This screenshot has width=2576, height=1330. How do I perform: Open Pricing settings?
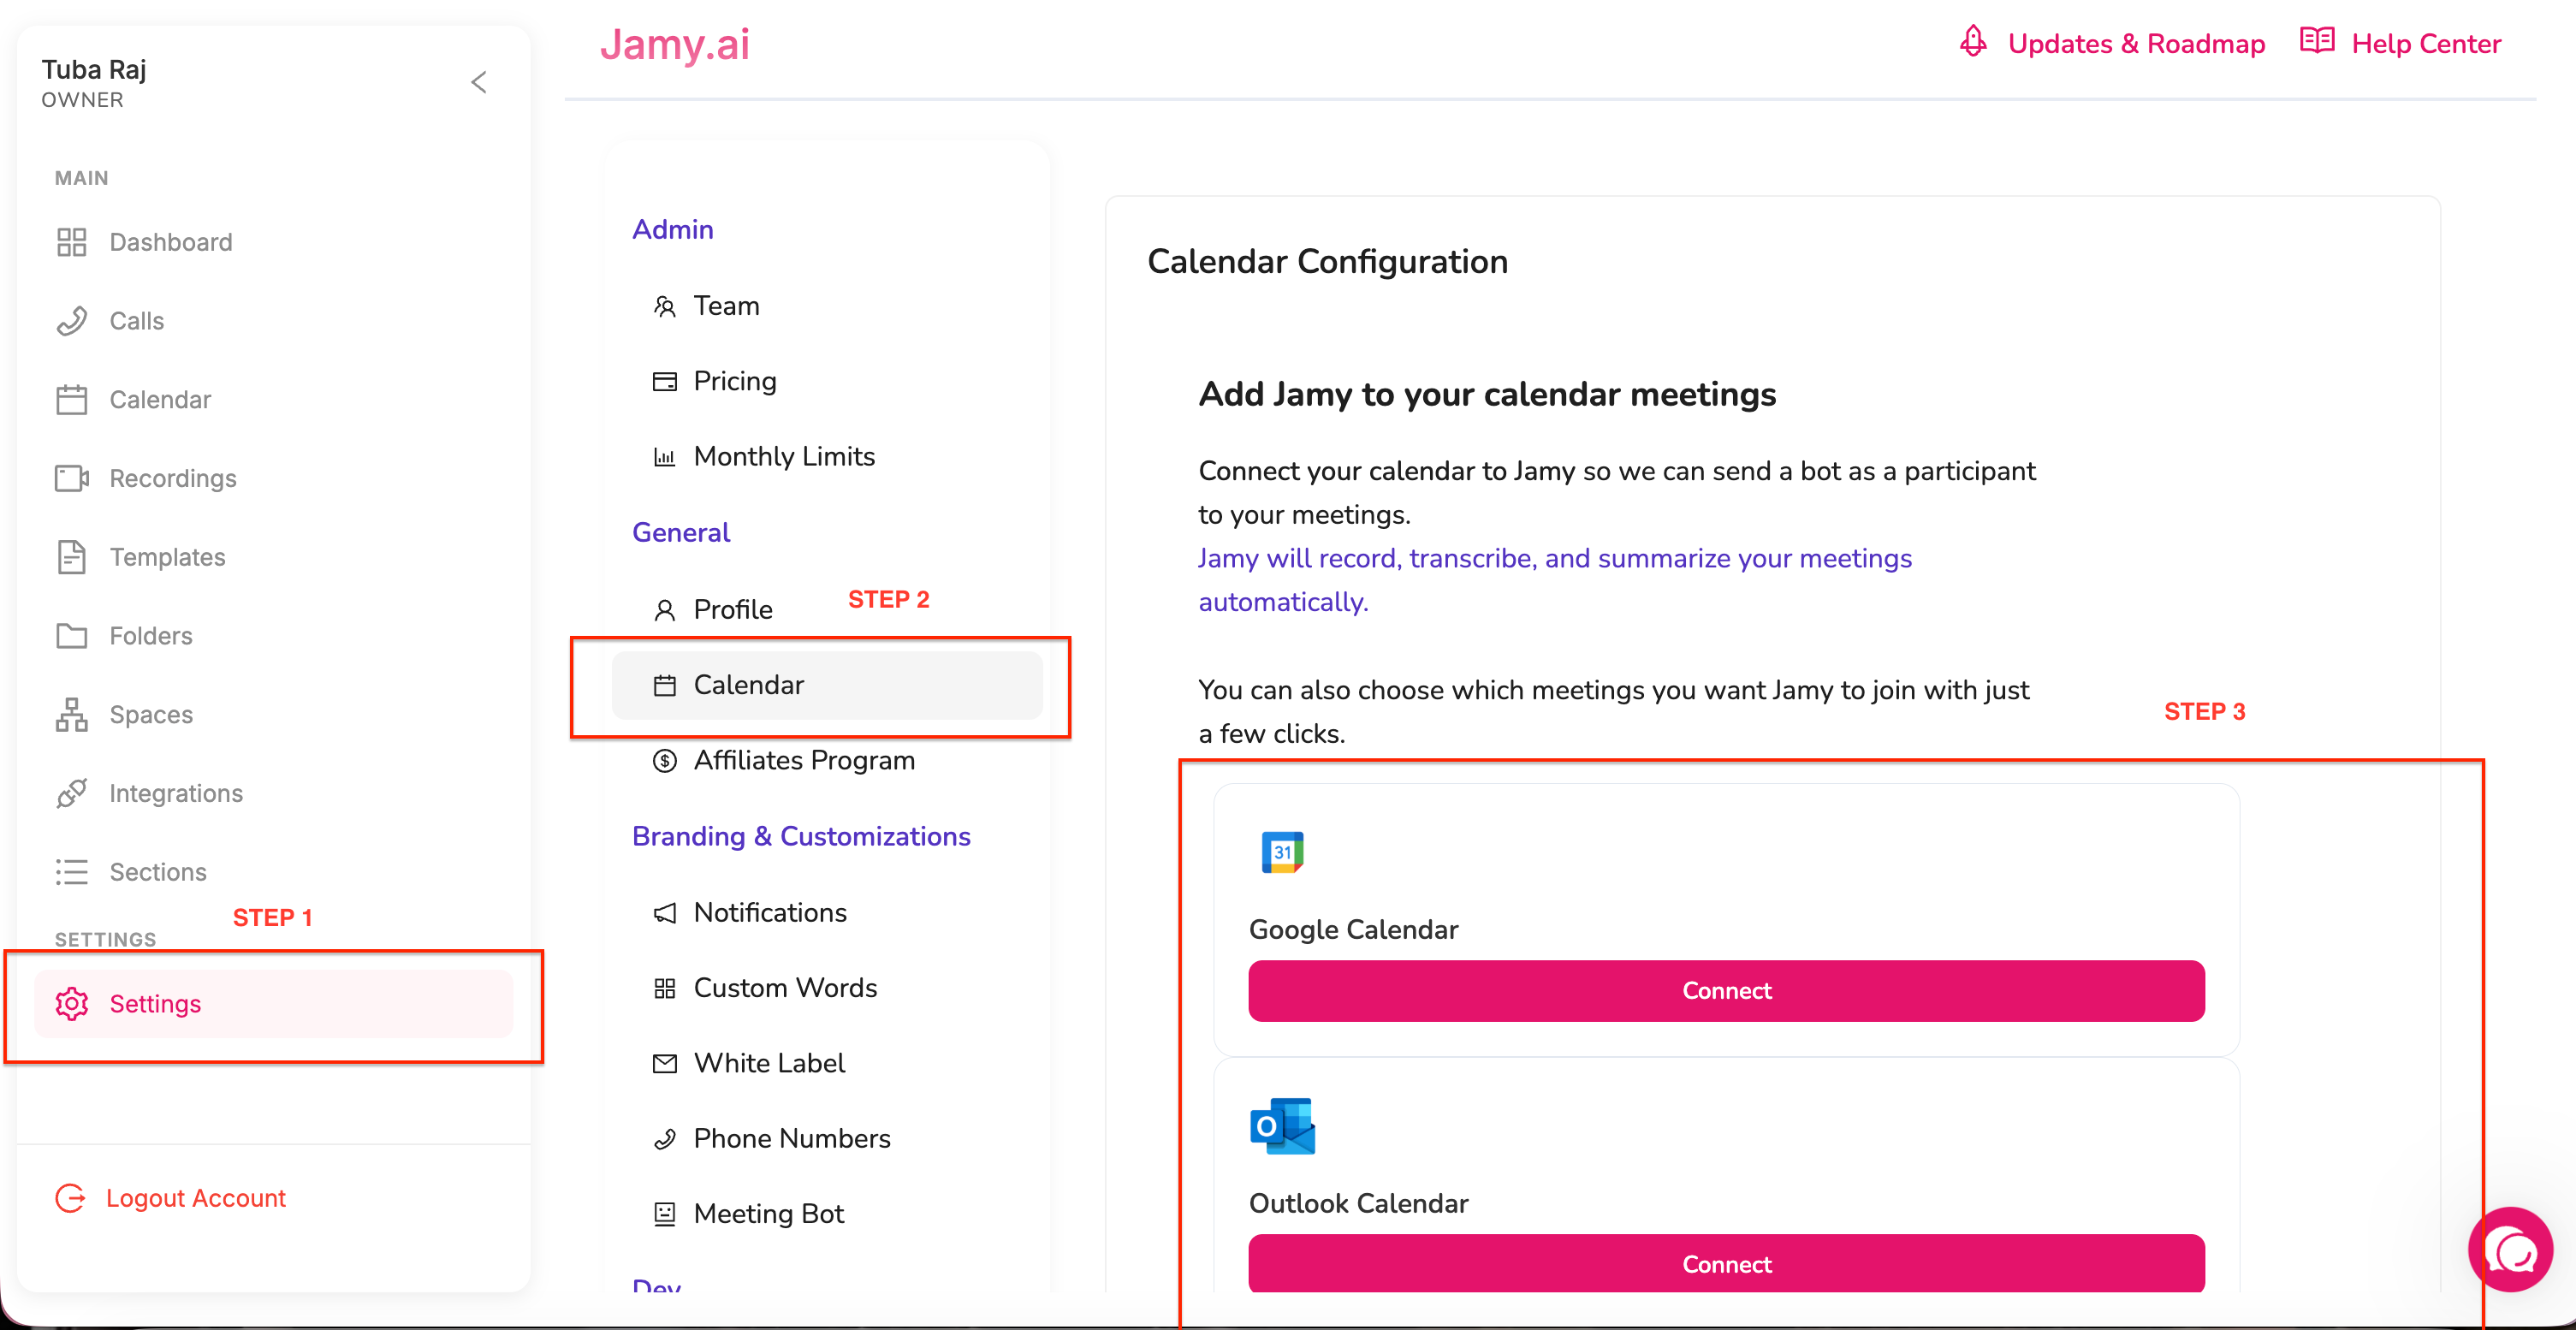(x=735, y=381)
